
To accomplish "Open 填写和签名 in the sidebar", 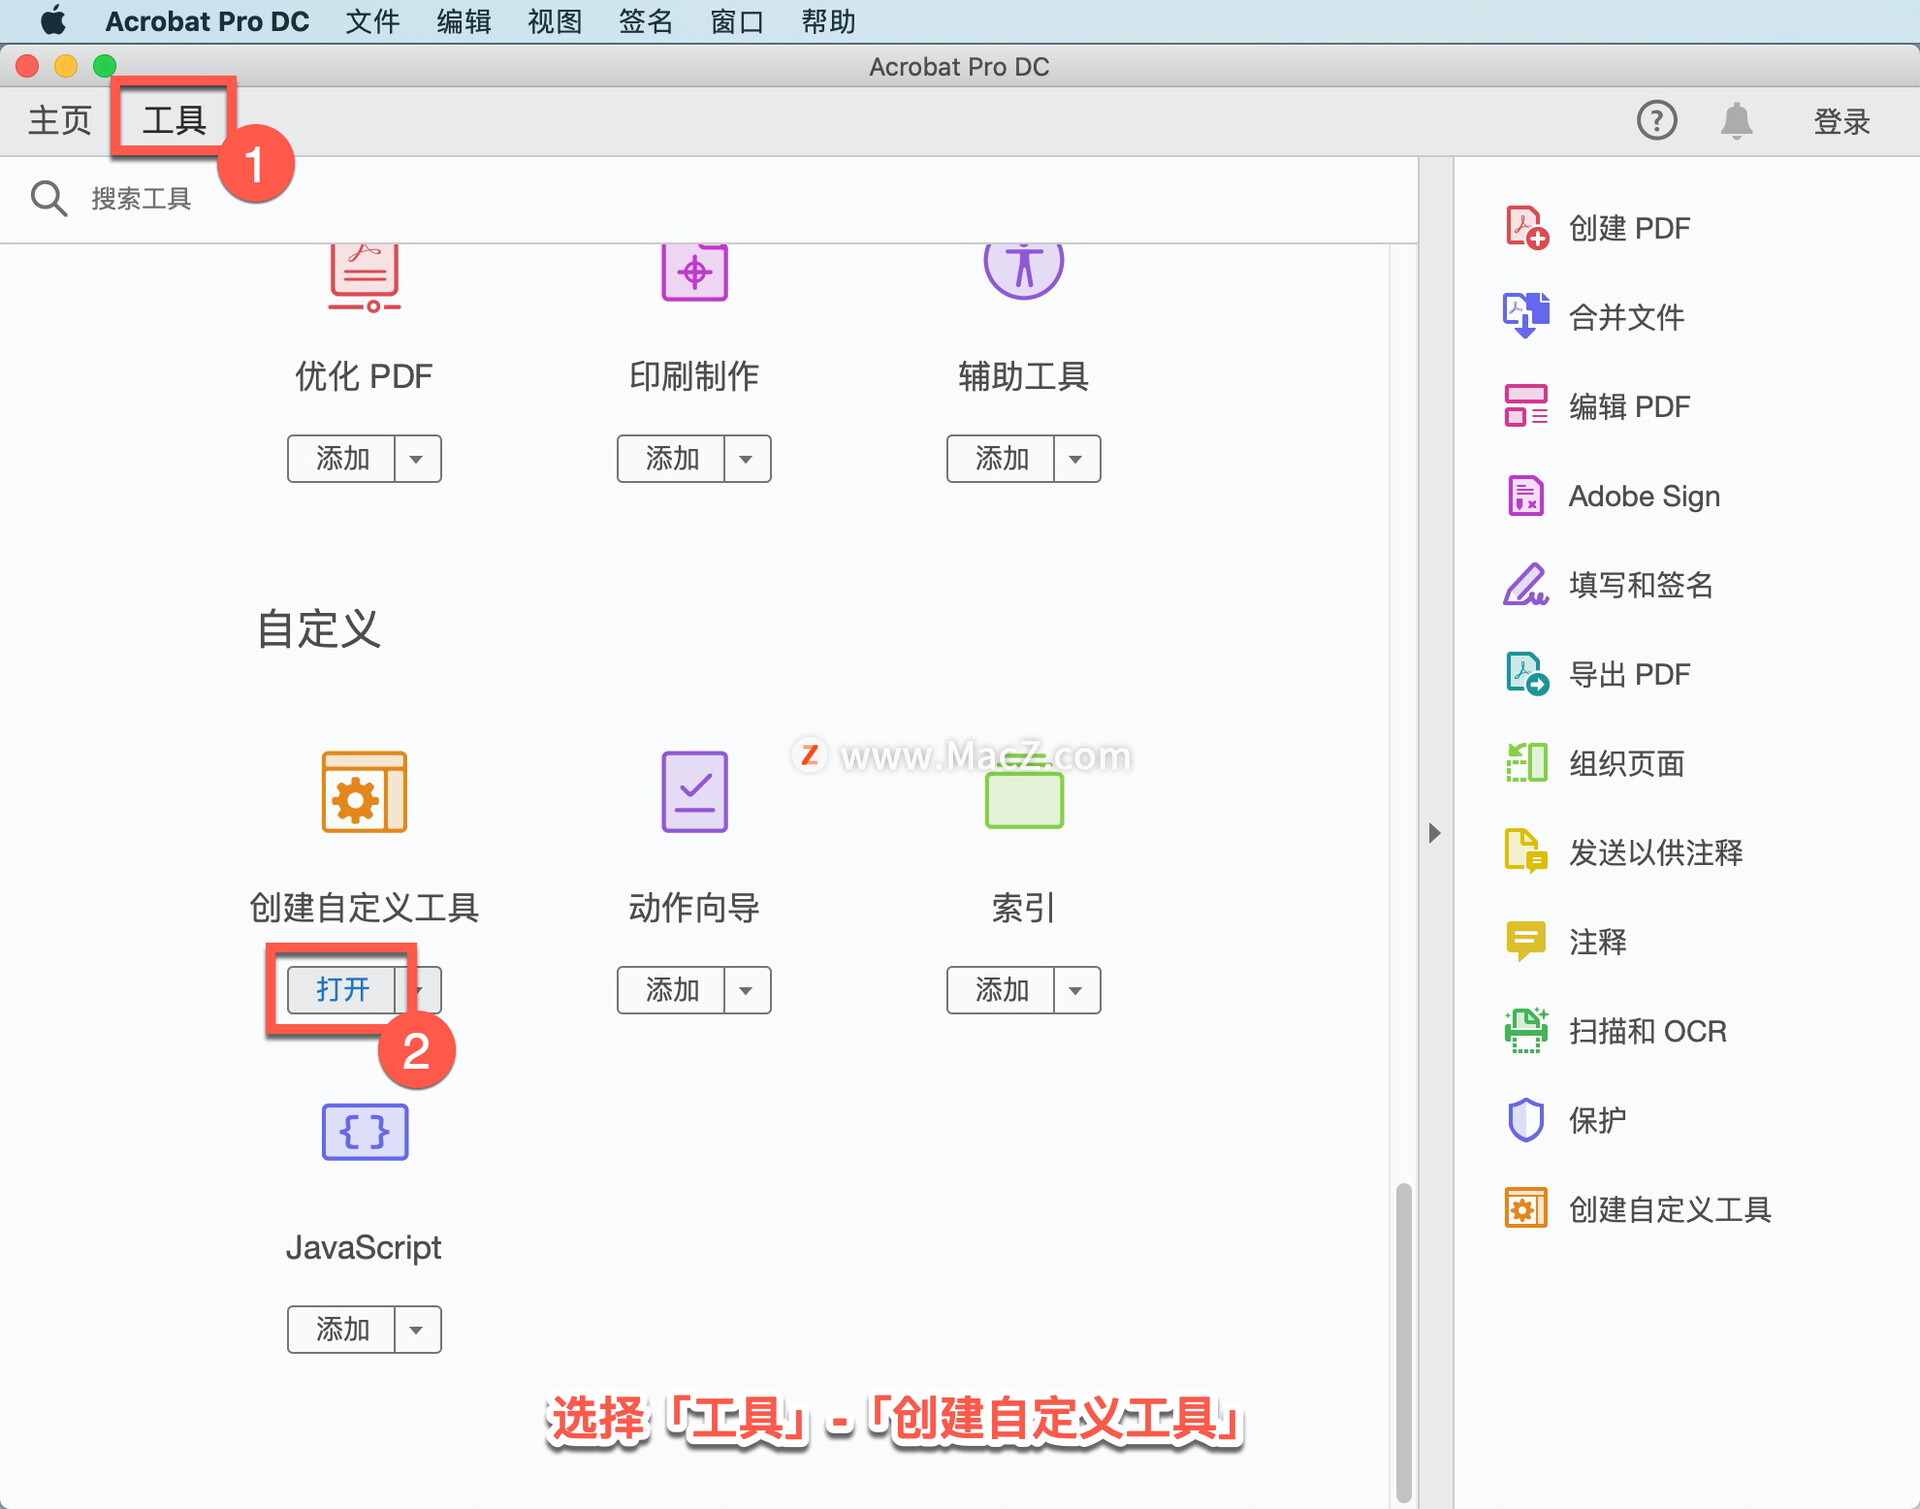I will coord(1608,585).
